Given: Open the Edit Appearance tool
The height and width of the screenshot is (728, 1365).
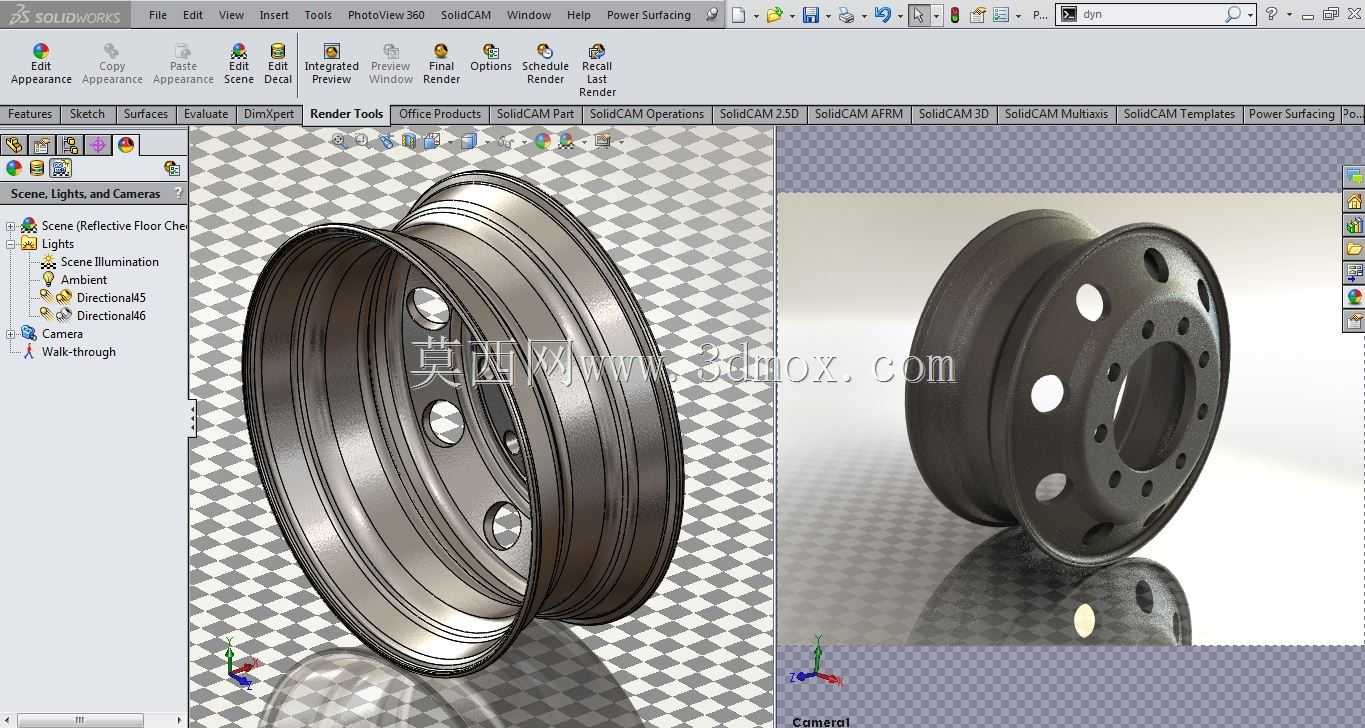Looking at the screenshot, I should 41,64.
